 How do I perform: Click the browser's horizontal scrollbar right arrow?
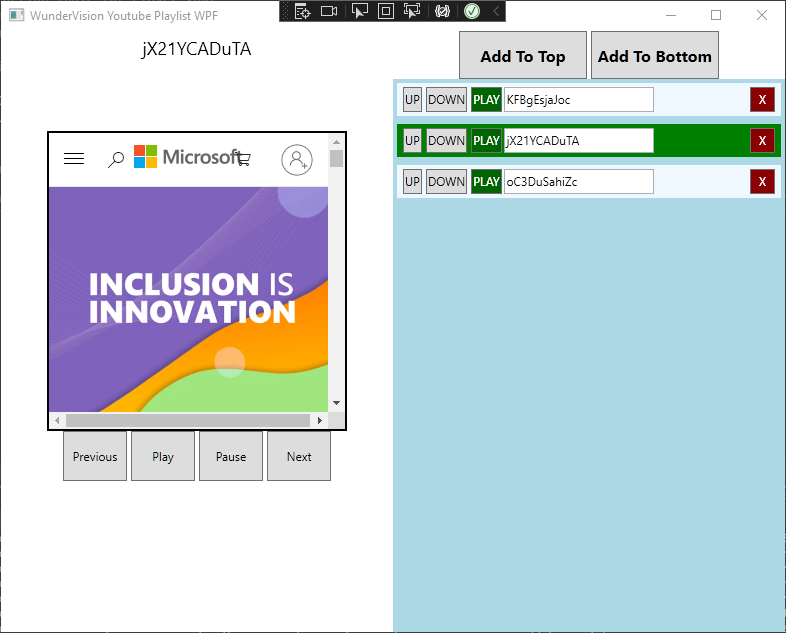tap(320, 420)
